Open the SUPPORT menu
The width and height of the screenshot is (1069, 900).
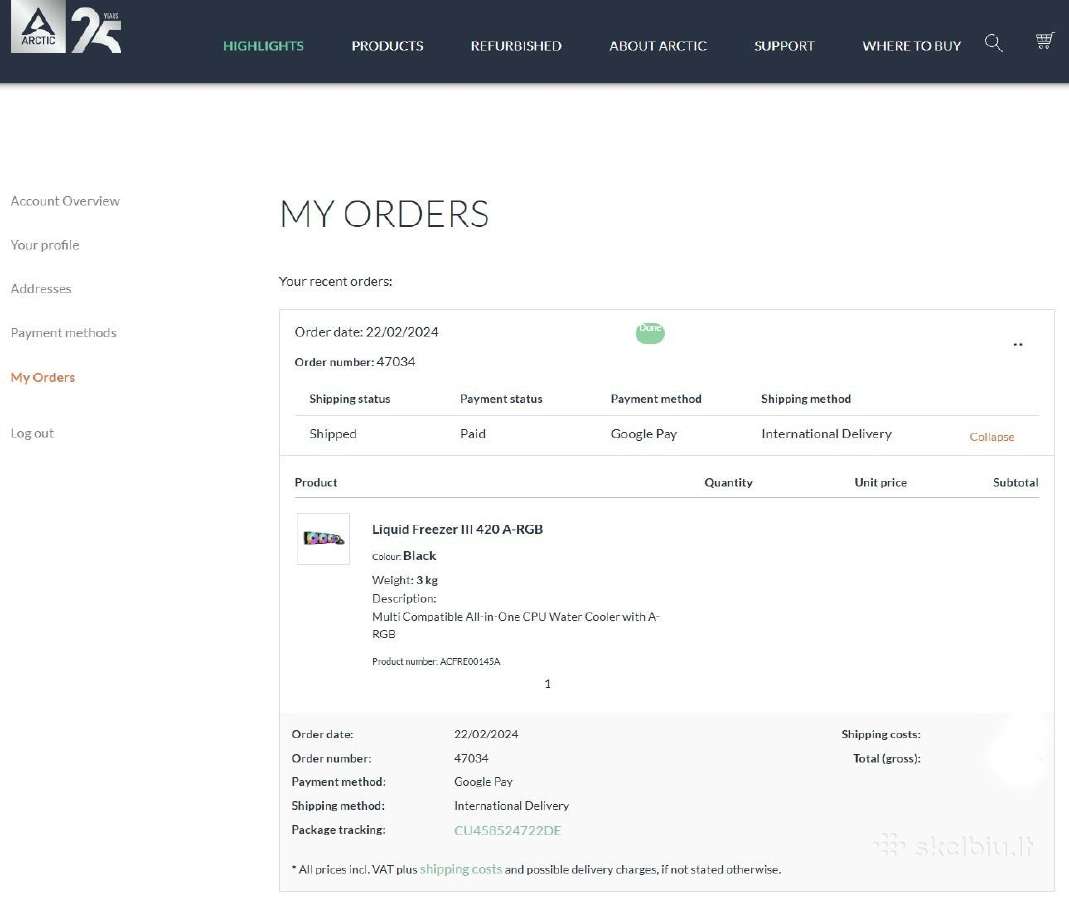point(784,46)
